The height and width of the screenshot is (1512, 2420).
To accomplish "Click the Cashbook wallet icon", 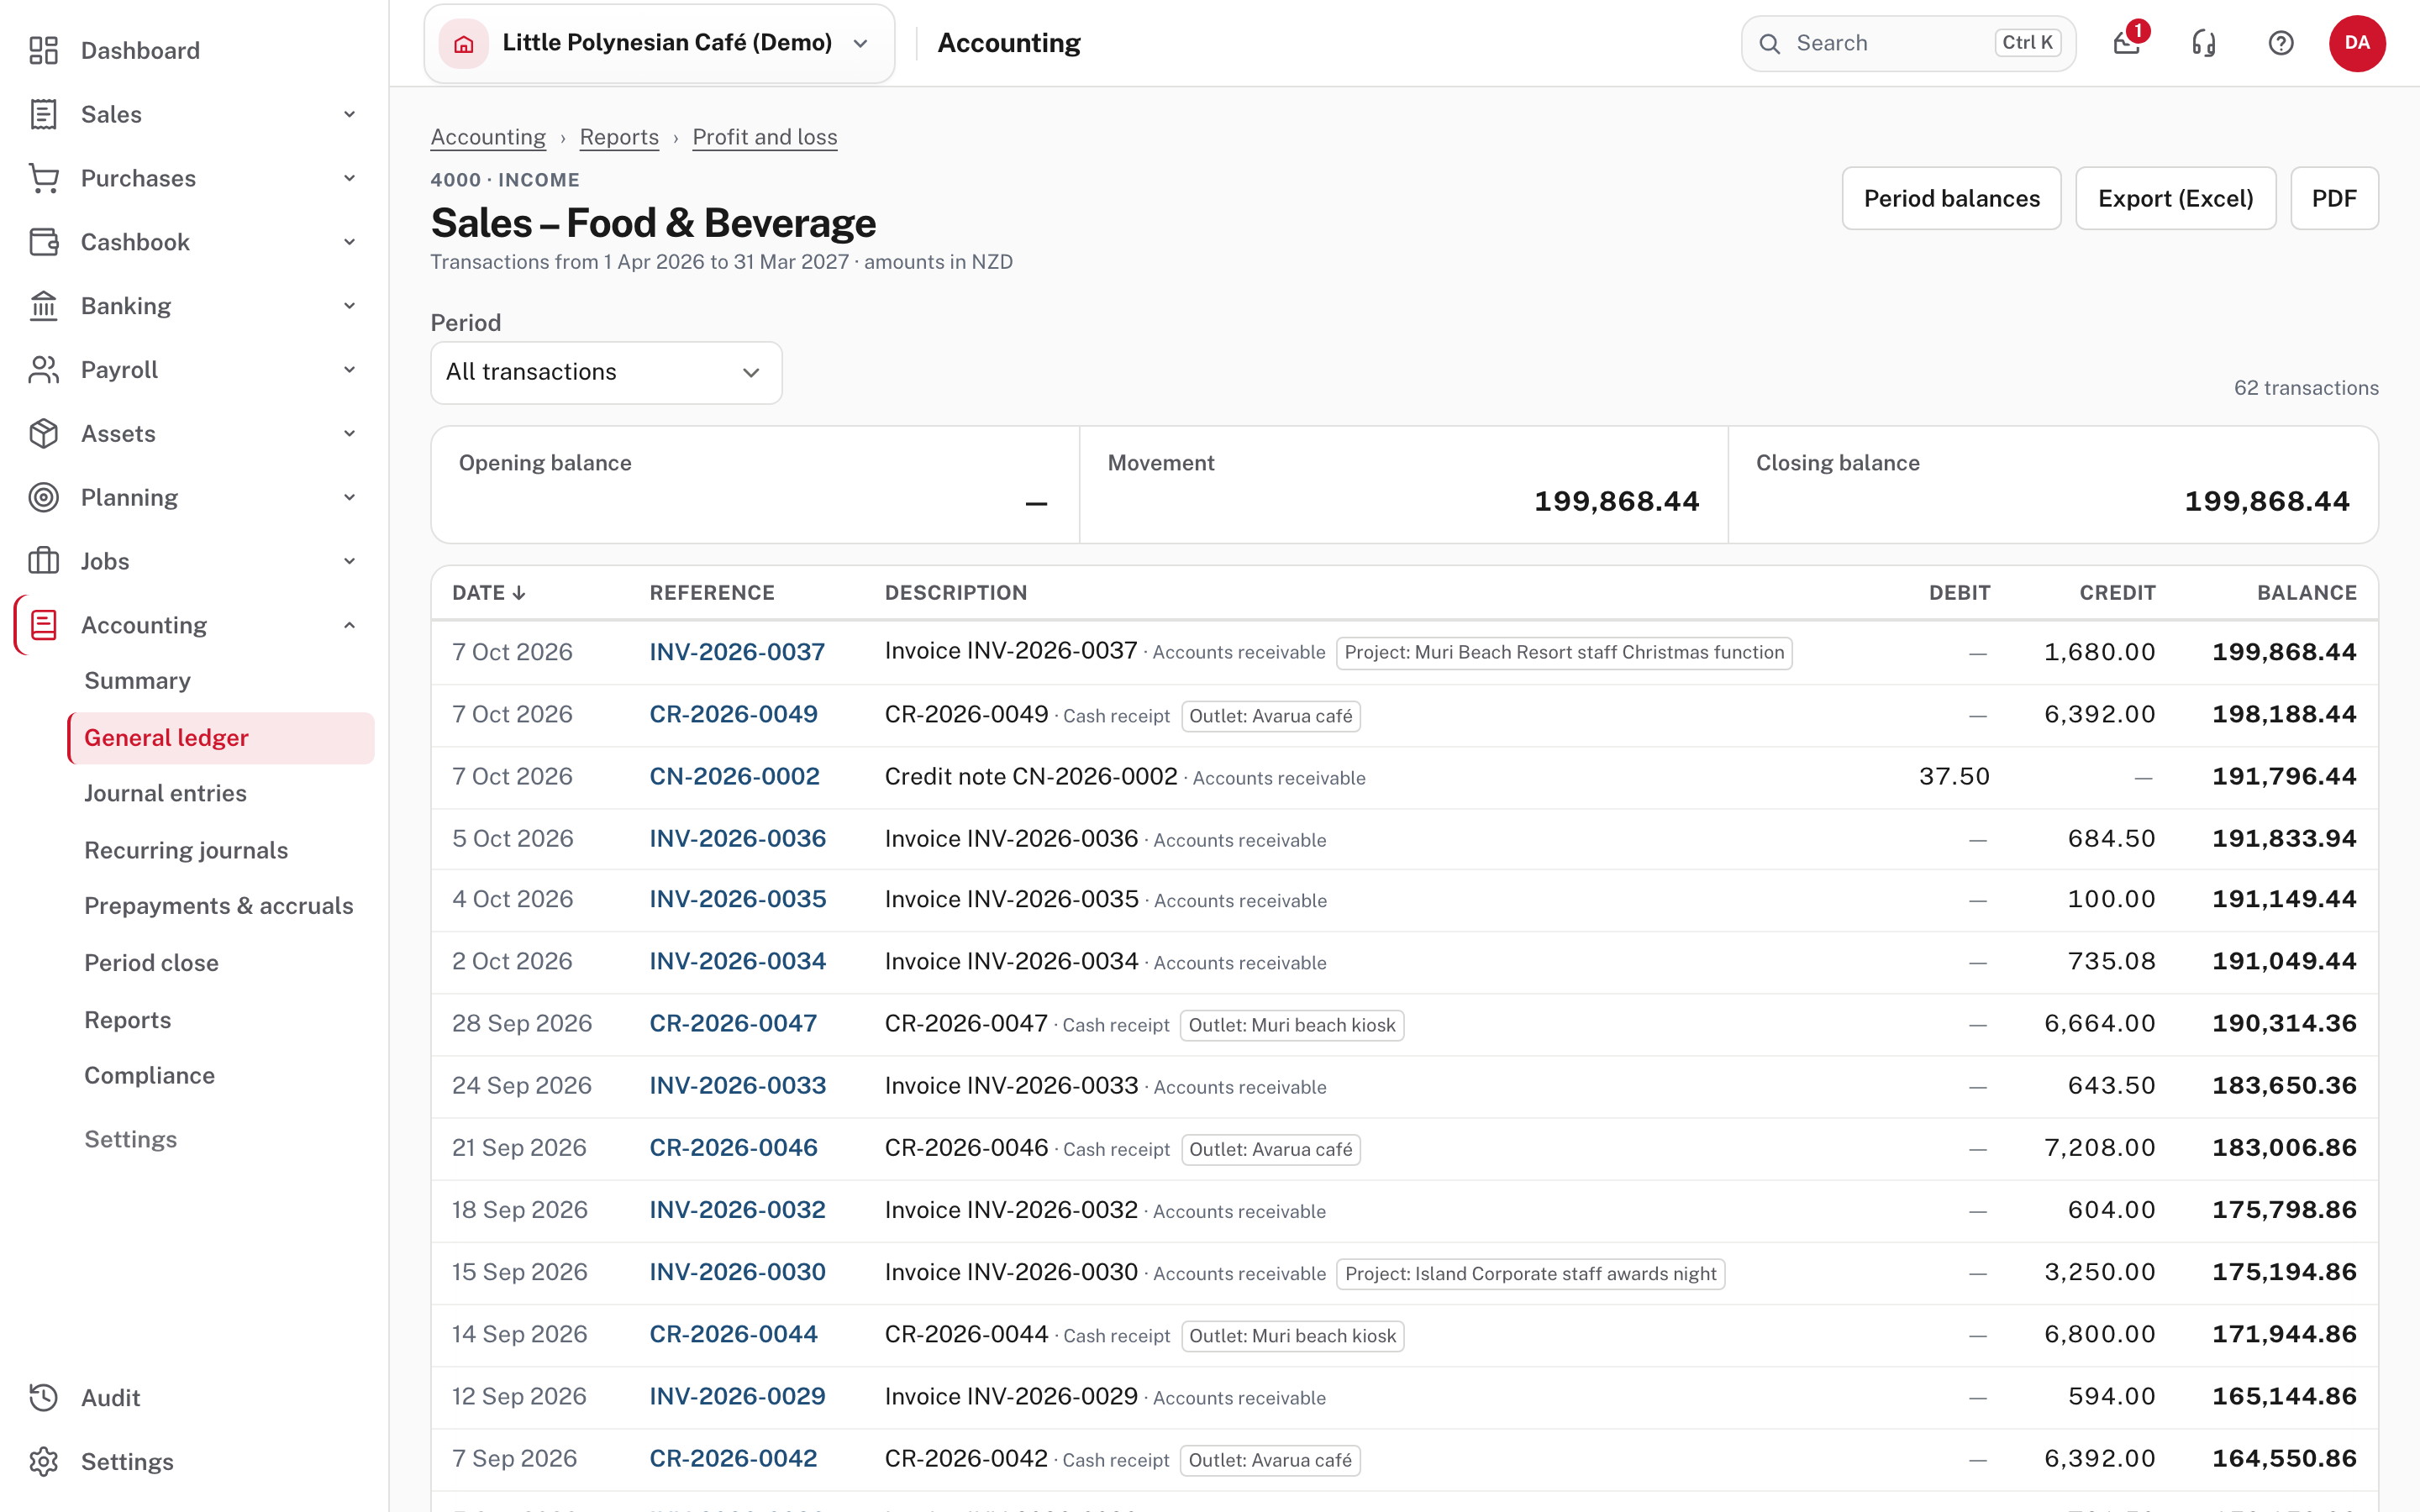I will pos(43,242).
